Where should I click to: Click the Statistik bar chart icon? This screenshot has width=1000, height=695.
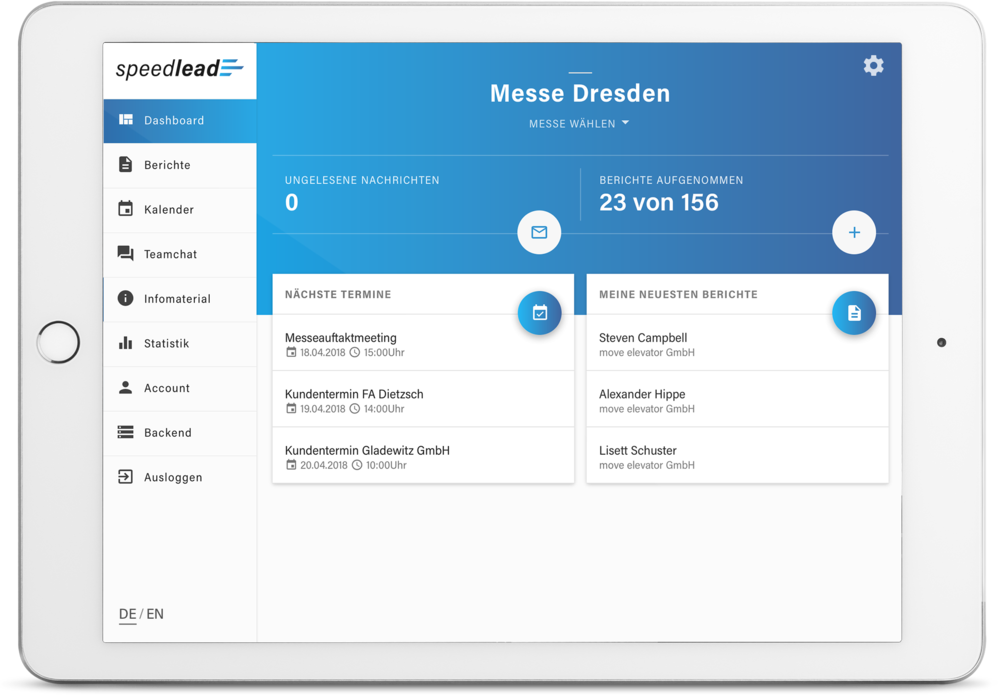click(x=126, y=343)
